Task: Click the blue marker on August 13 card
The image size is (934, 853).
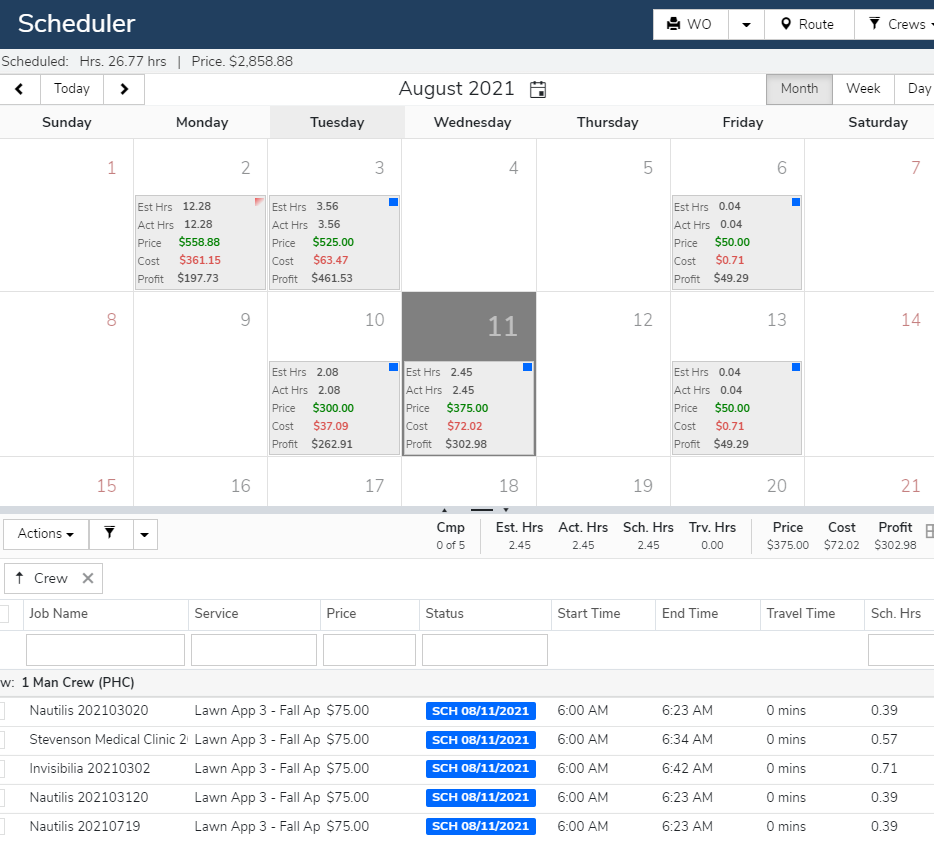Action: tap(796, 367)
